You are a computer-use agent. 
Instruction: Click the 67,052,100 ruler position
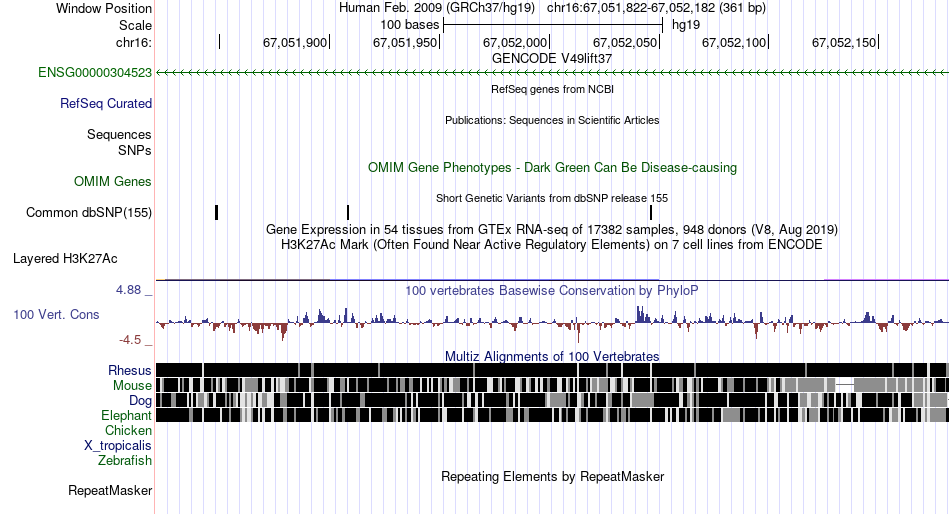click(734, 42)
